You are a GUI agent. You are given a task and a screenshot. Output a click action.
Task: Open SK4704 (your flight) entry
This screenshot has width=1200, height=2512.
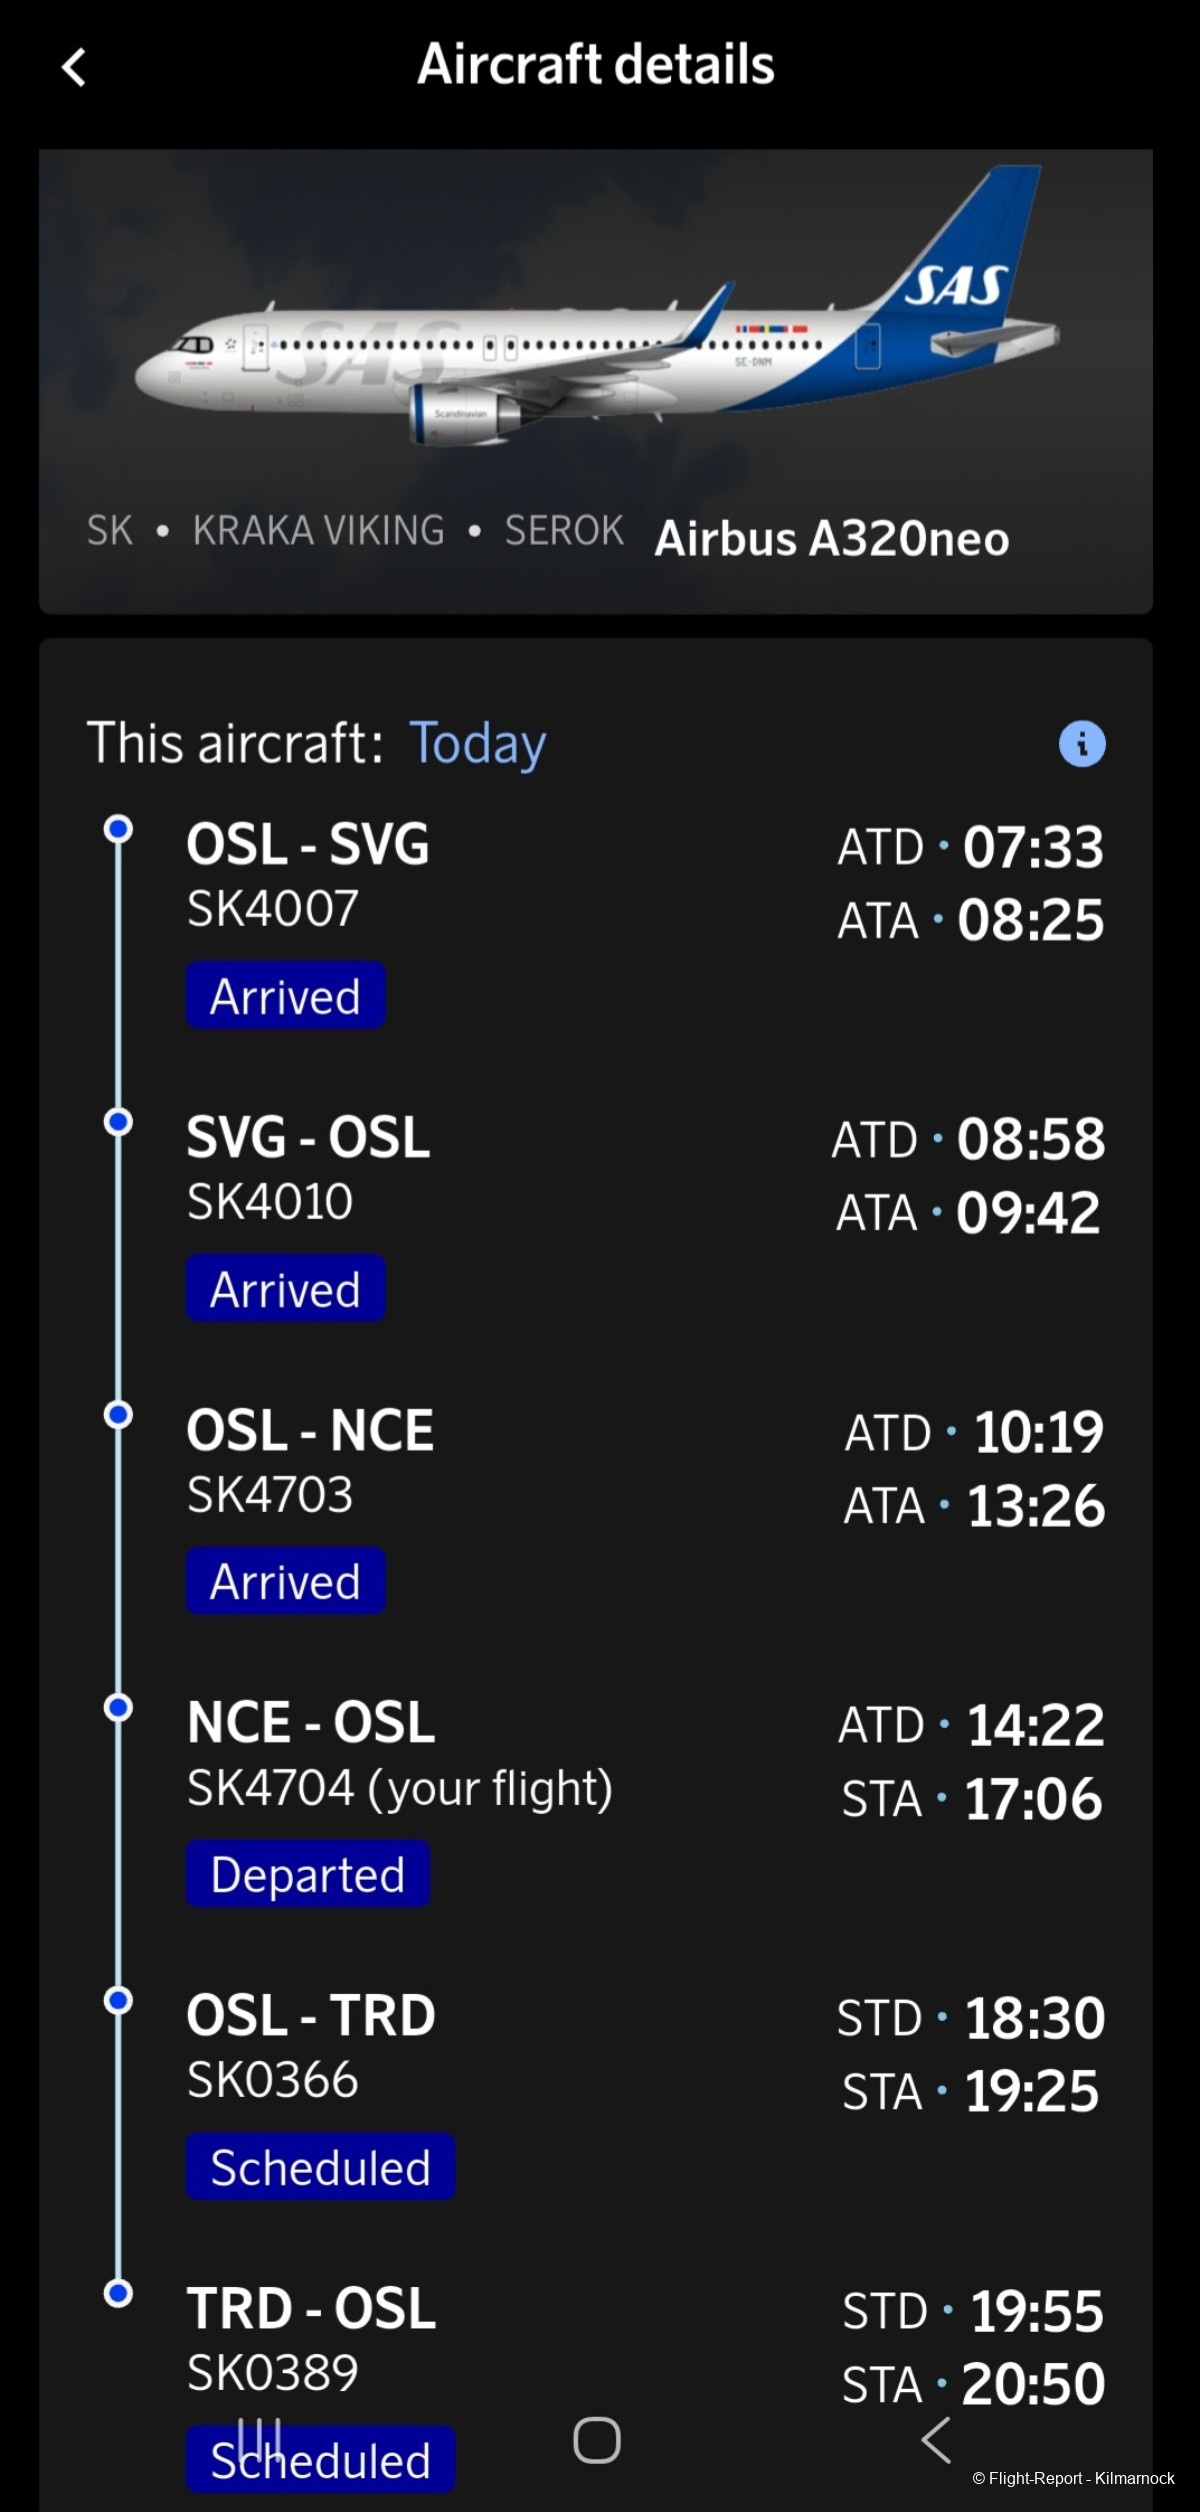click(x=400, y=1755)
